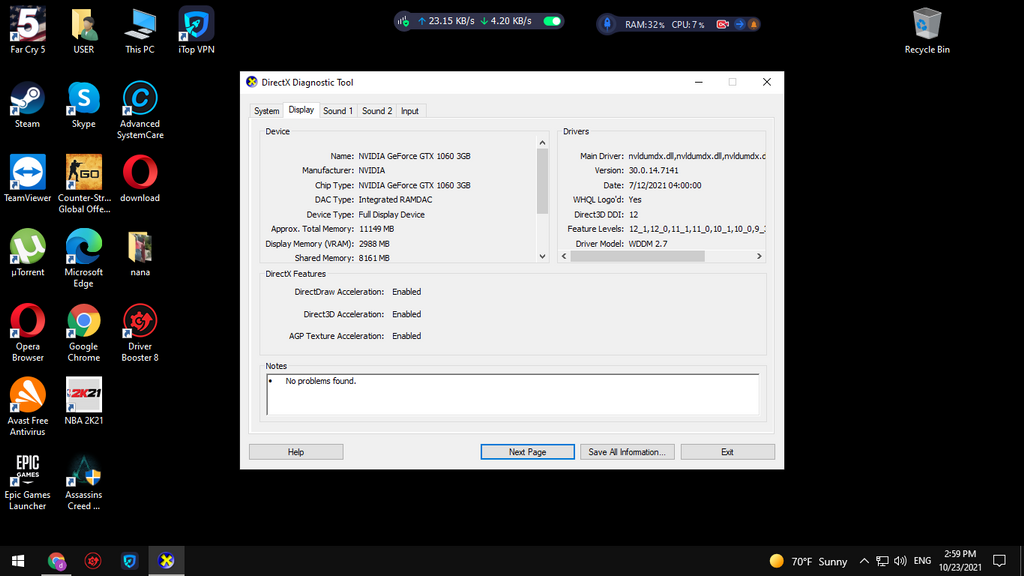The height and width of the screenshot is (576, 1024).
Task: Launch the TeamViewer desktop shortcut
Action: (x=27, y=180)
